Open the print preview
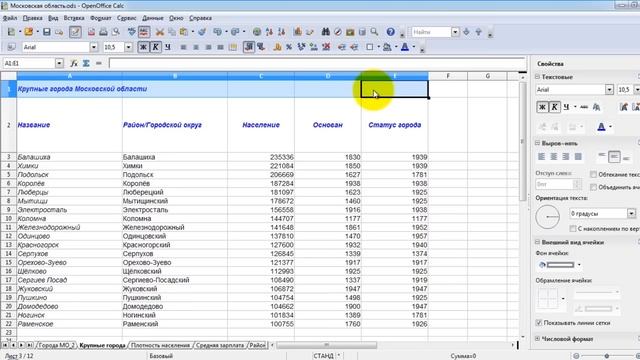The height and width of the screenshot is (360, 640). 116,32
